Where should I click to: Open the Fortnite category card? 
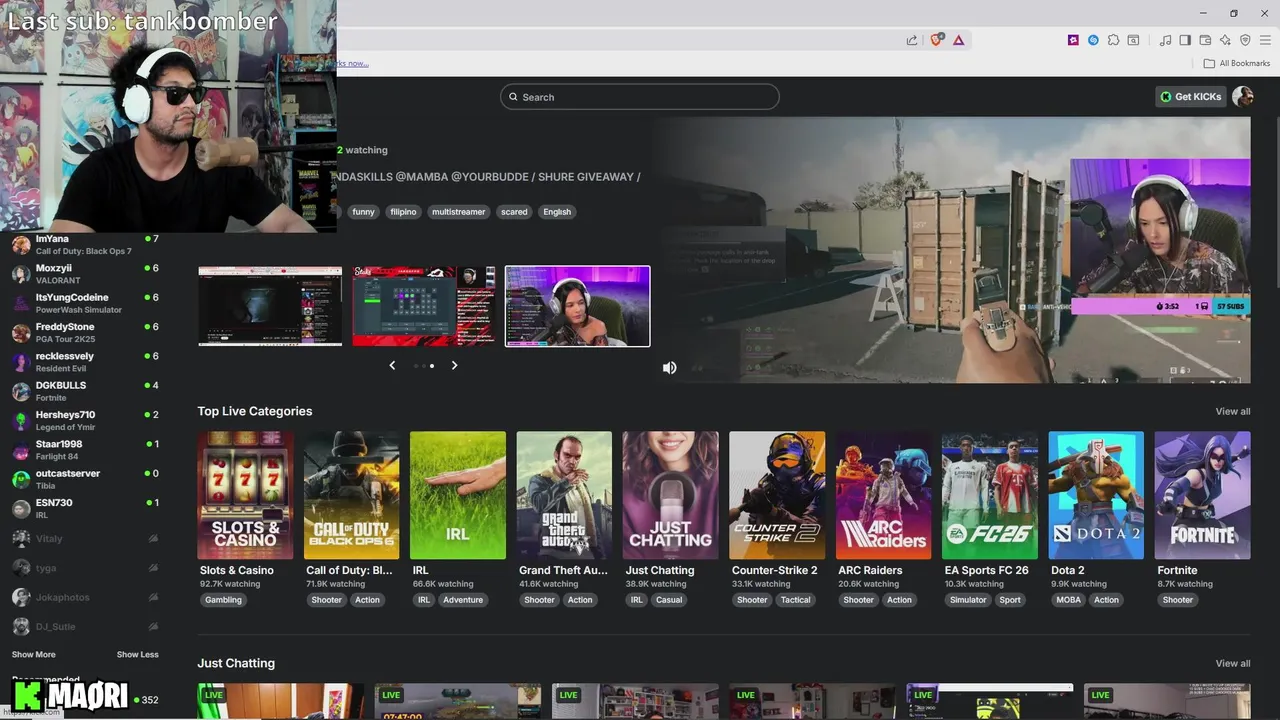point(1202,495)
